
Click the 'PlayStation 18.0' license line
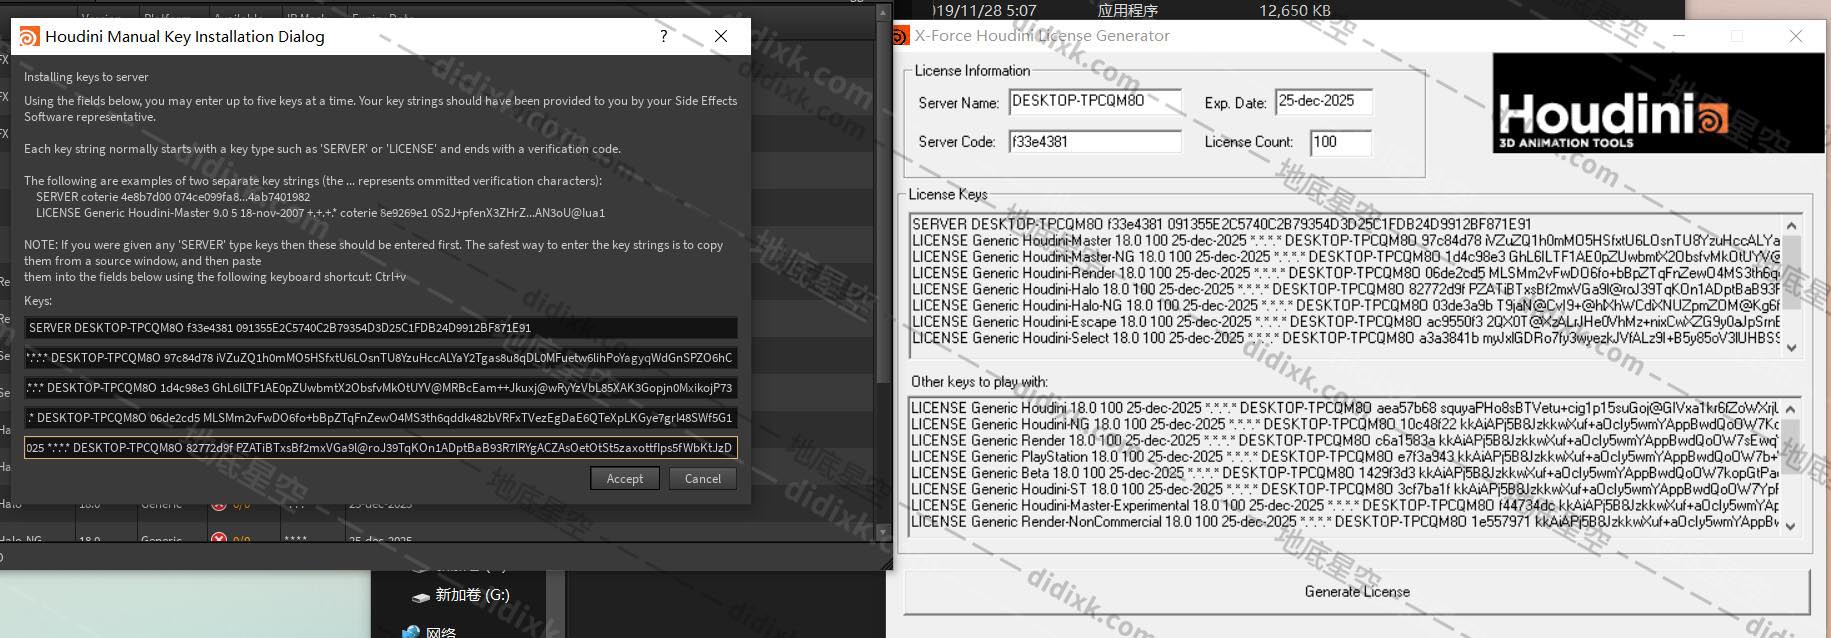[1345, 456]
